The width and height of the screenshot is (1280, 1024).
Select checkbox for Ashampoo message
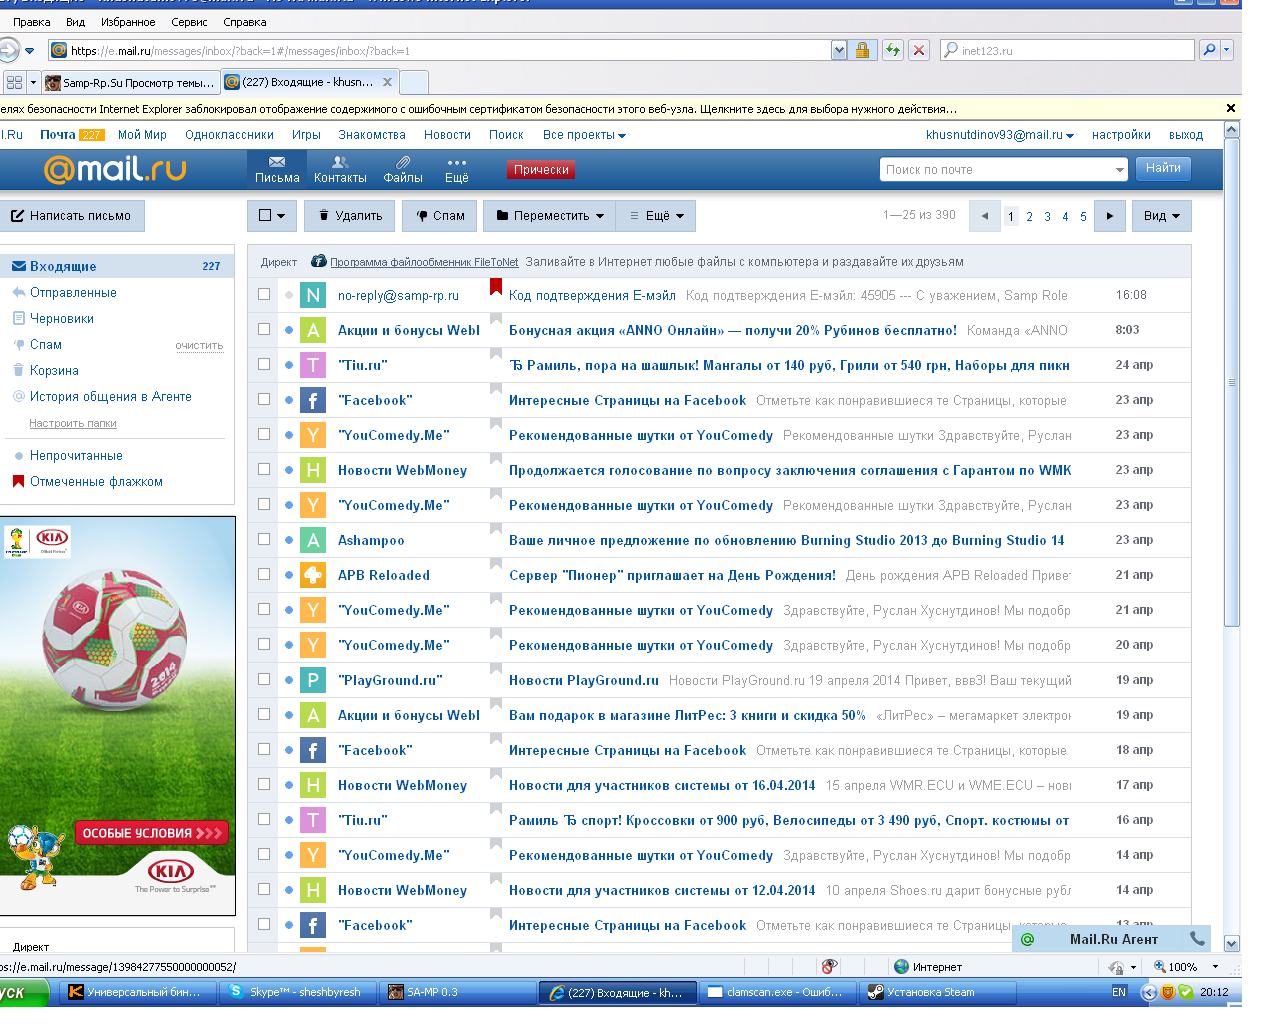pyautogui.click(x=264, y=539)
